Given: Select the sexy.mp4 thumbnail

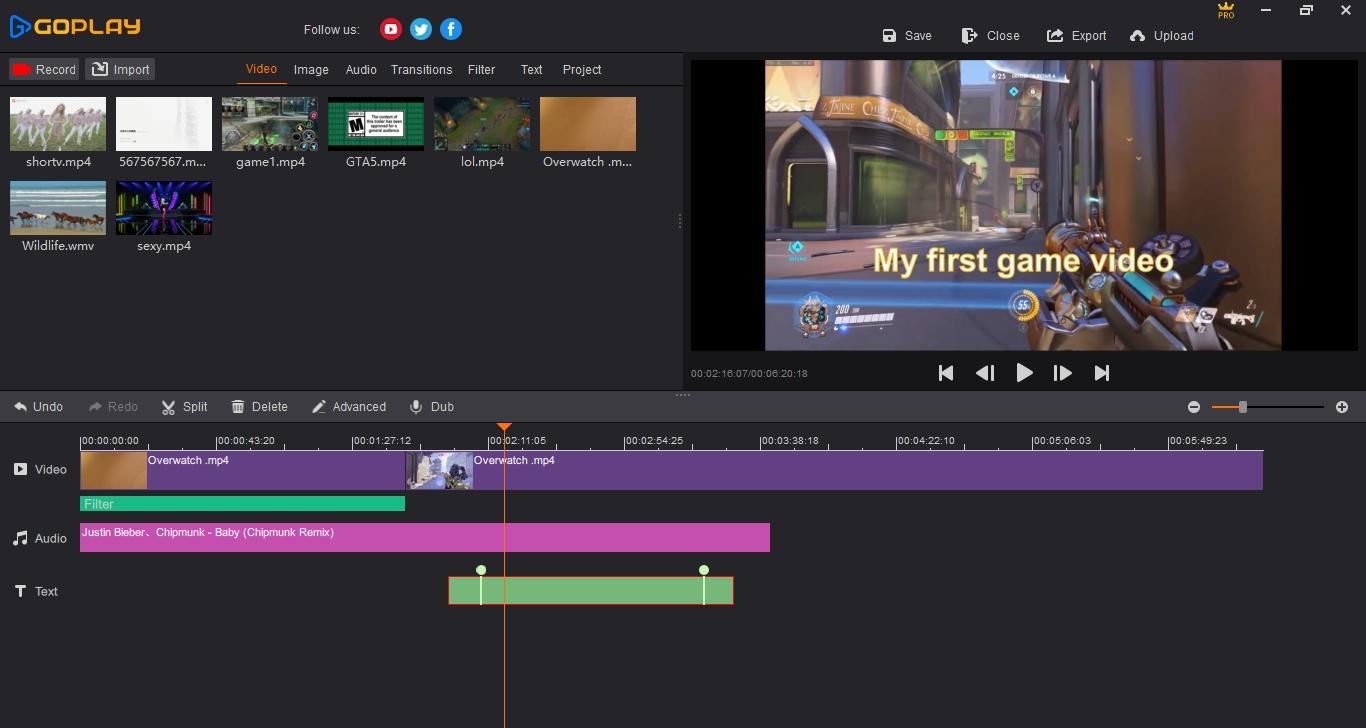Looking at the screenshot, I should pyautogui.click(x=164, y=208).
